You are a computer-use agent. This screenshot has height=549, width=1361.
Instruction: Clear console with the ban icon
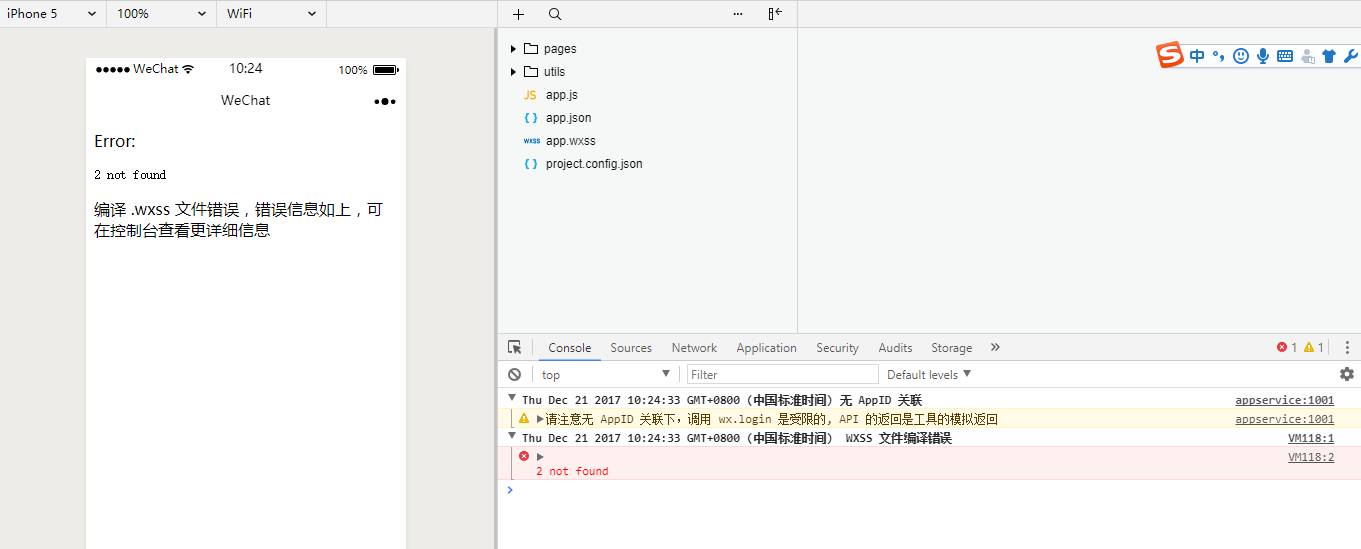(x=514, y=375)
